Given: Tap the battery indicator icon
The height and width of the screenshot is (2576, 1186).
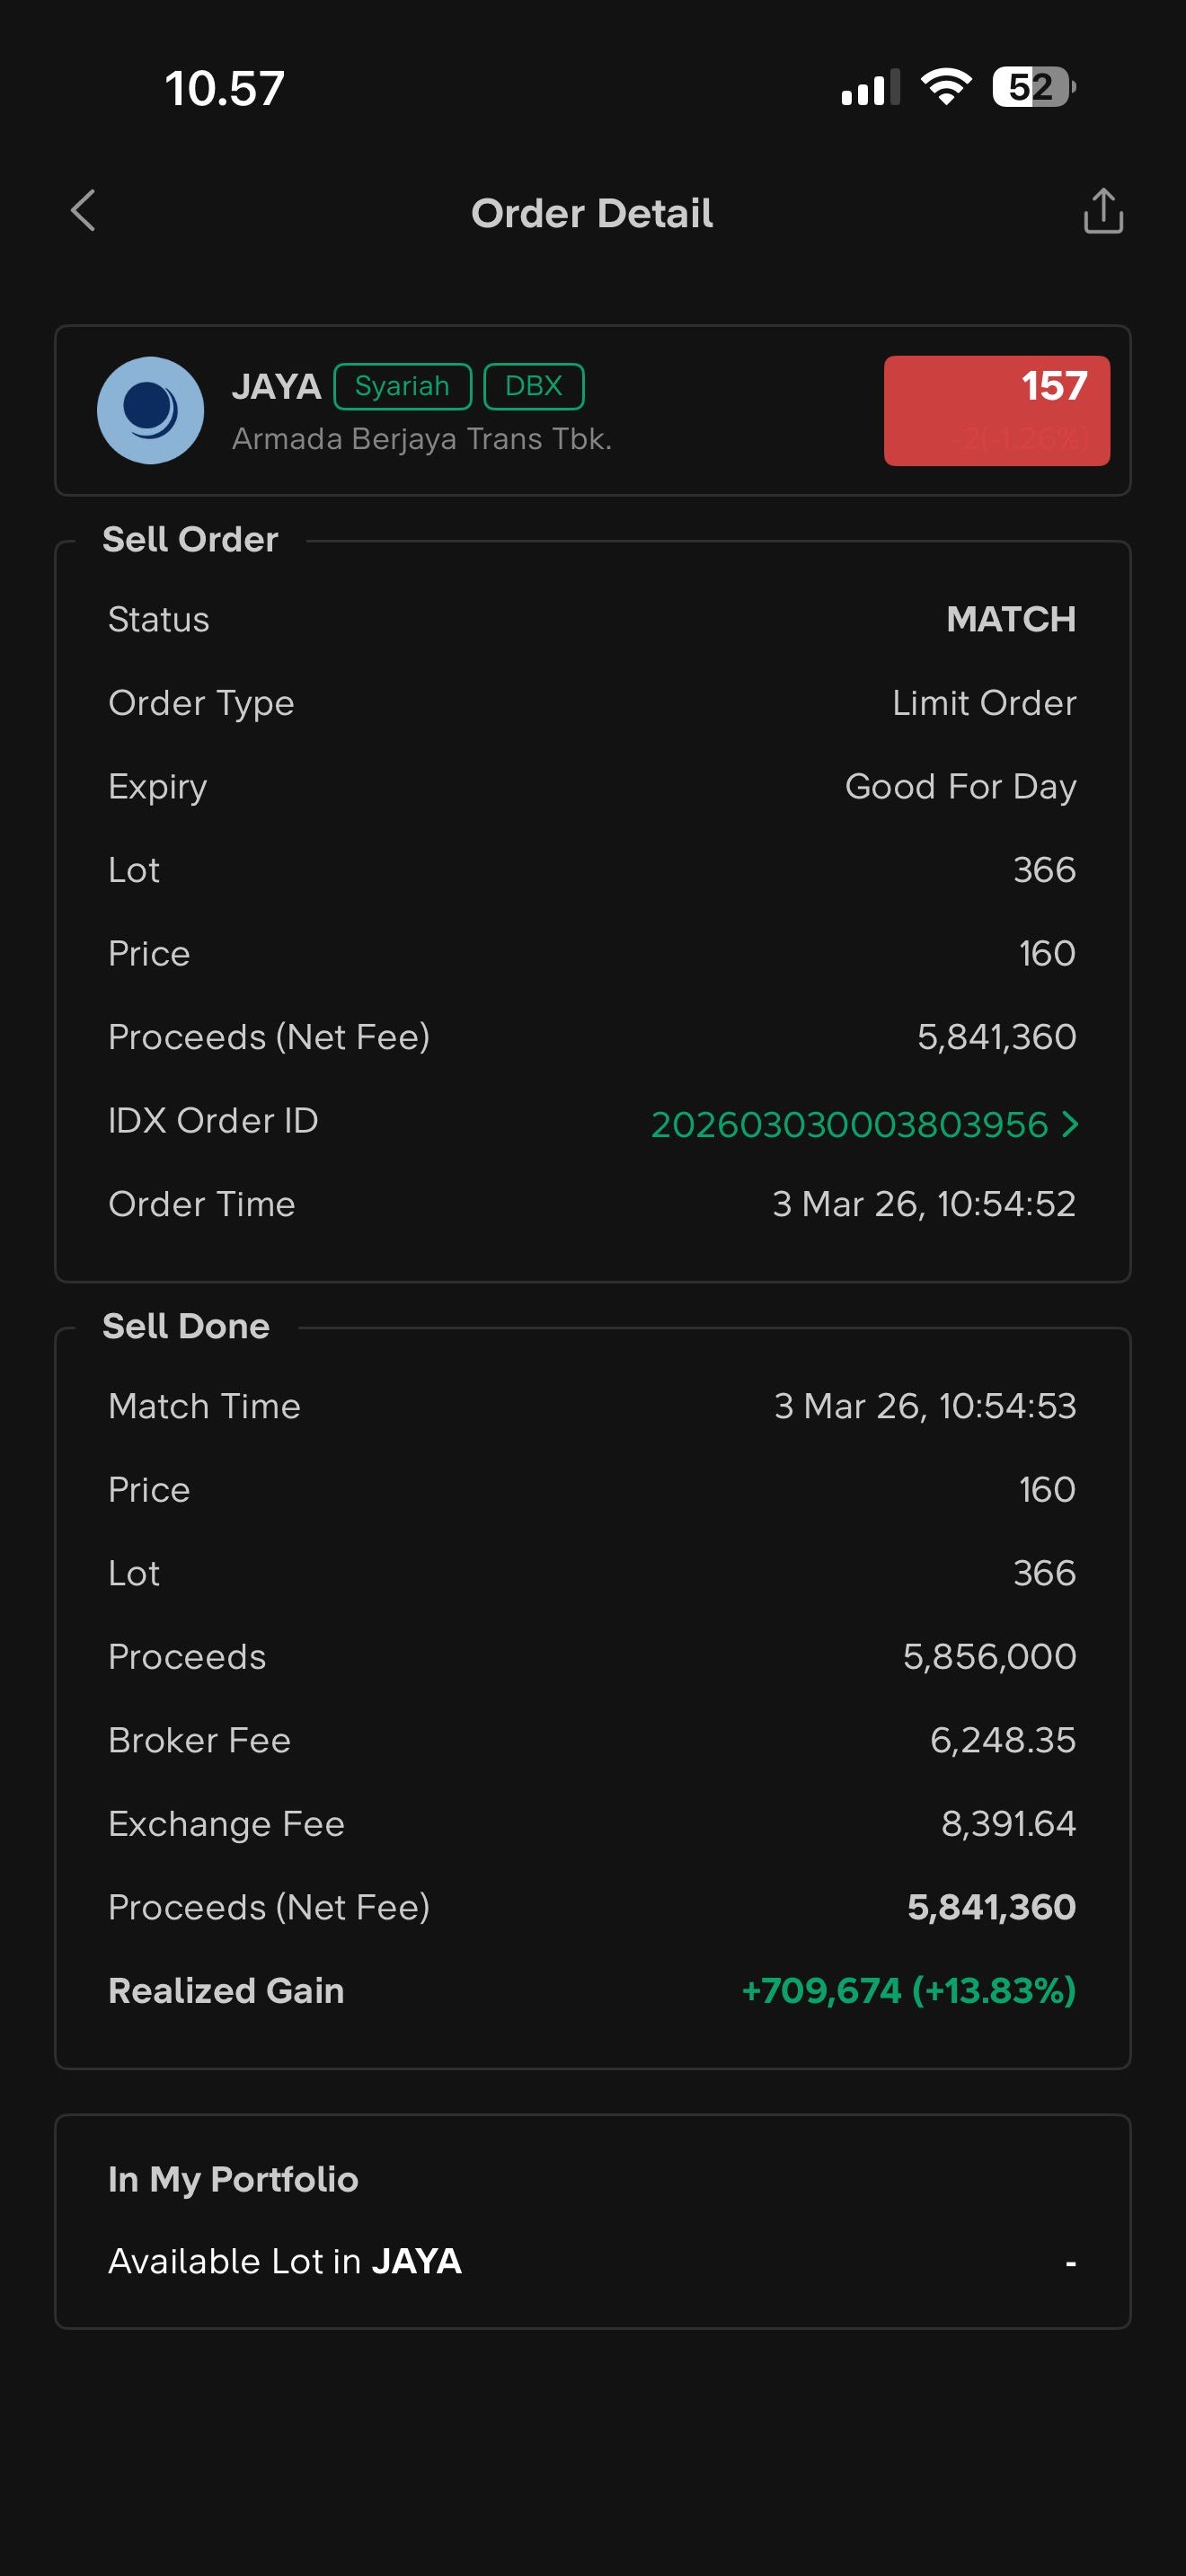Looking at the screenshot, I should (x=1033, y=87).
